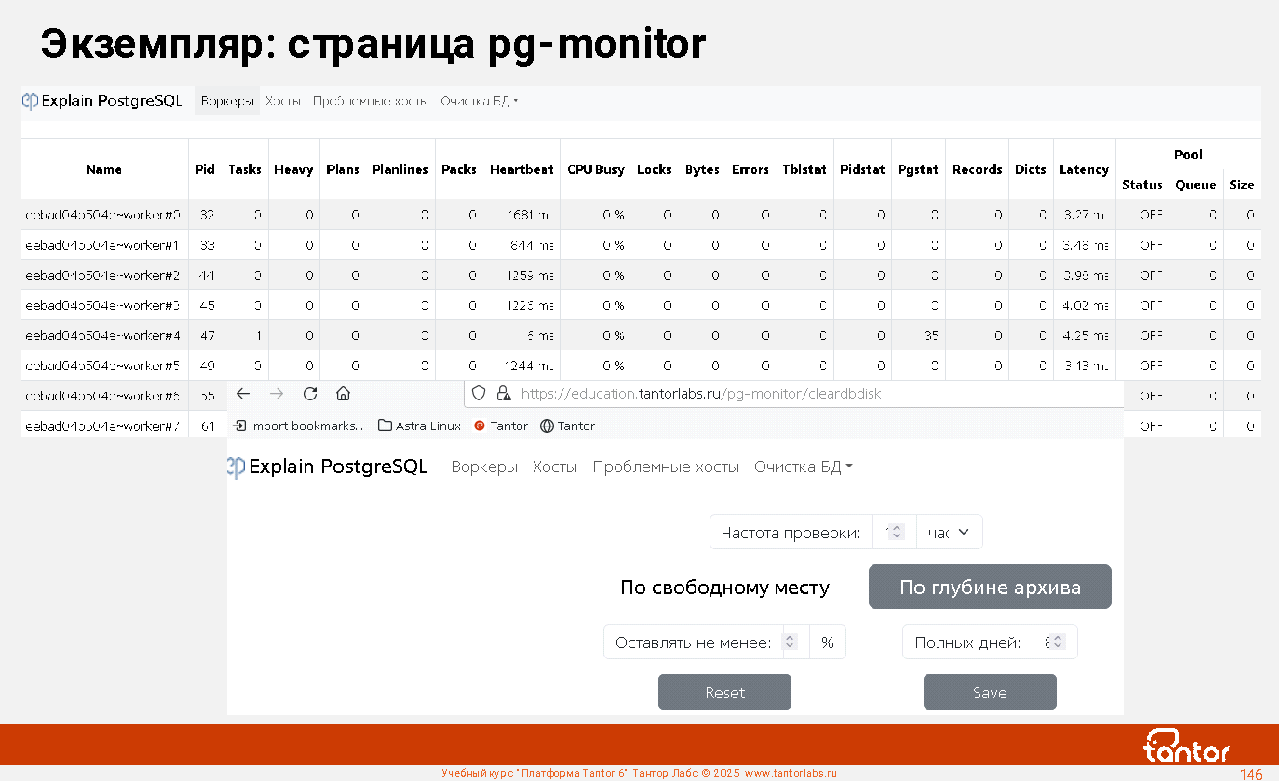Viewport: 1279px width, 781px height.
Task: Go to the browser home page icon
Action: 343,394
